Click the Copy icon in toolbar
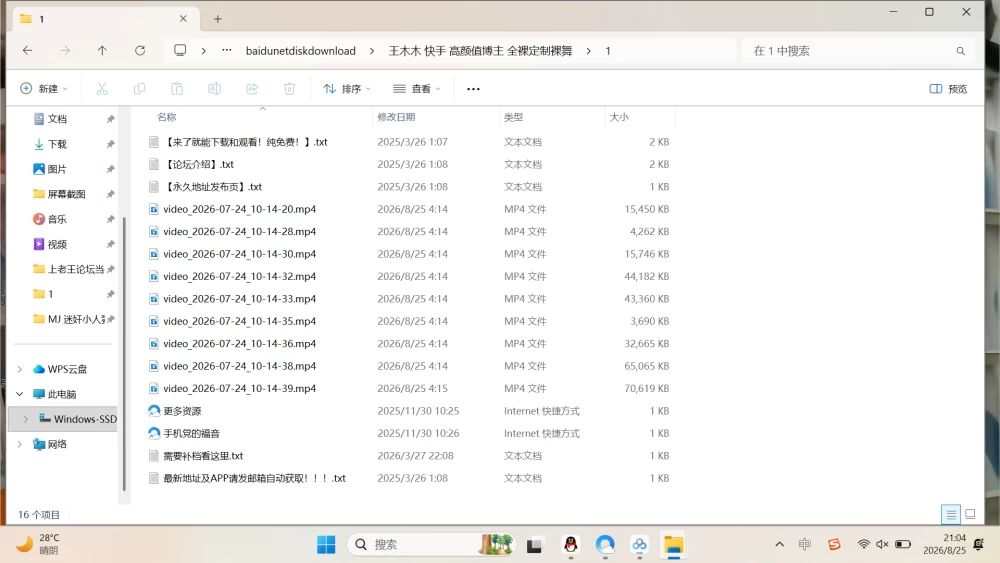 [139, 89]
